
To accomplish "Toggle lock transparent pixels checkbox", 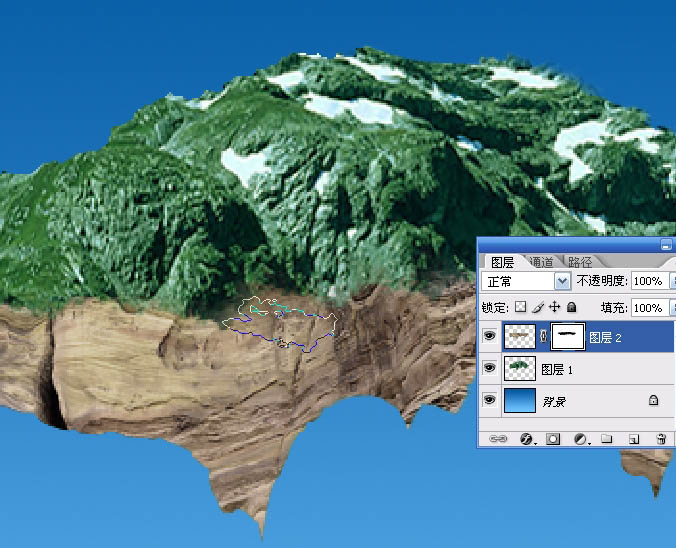I will pos(521,307).
